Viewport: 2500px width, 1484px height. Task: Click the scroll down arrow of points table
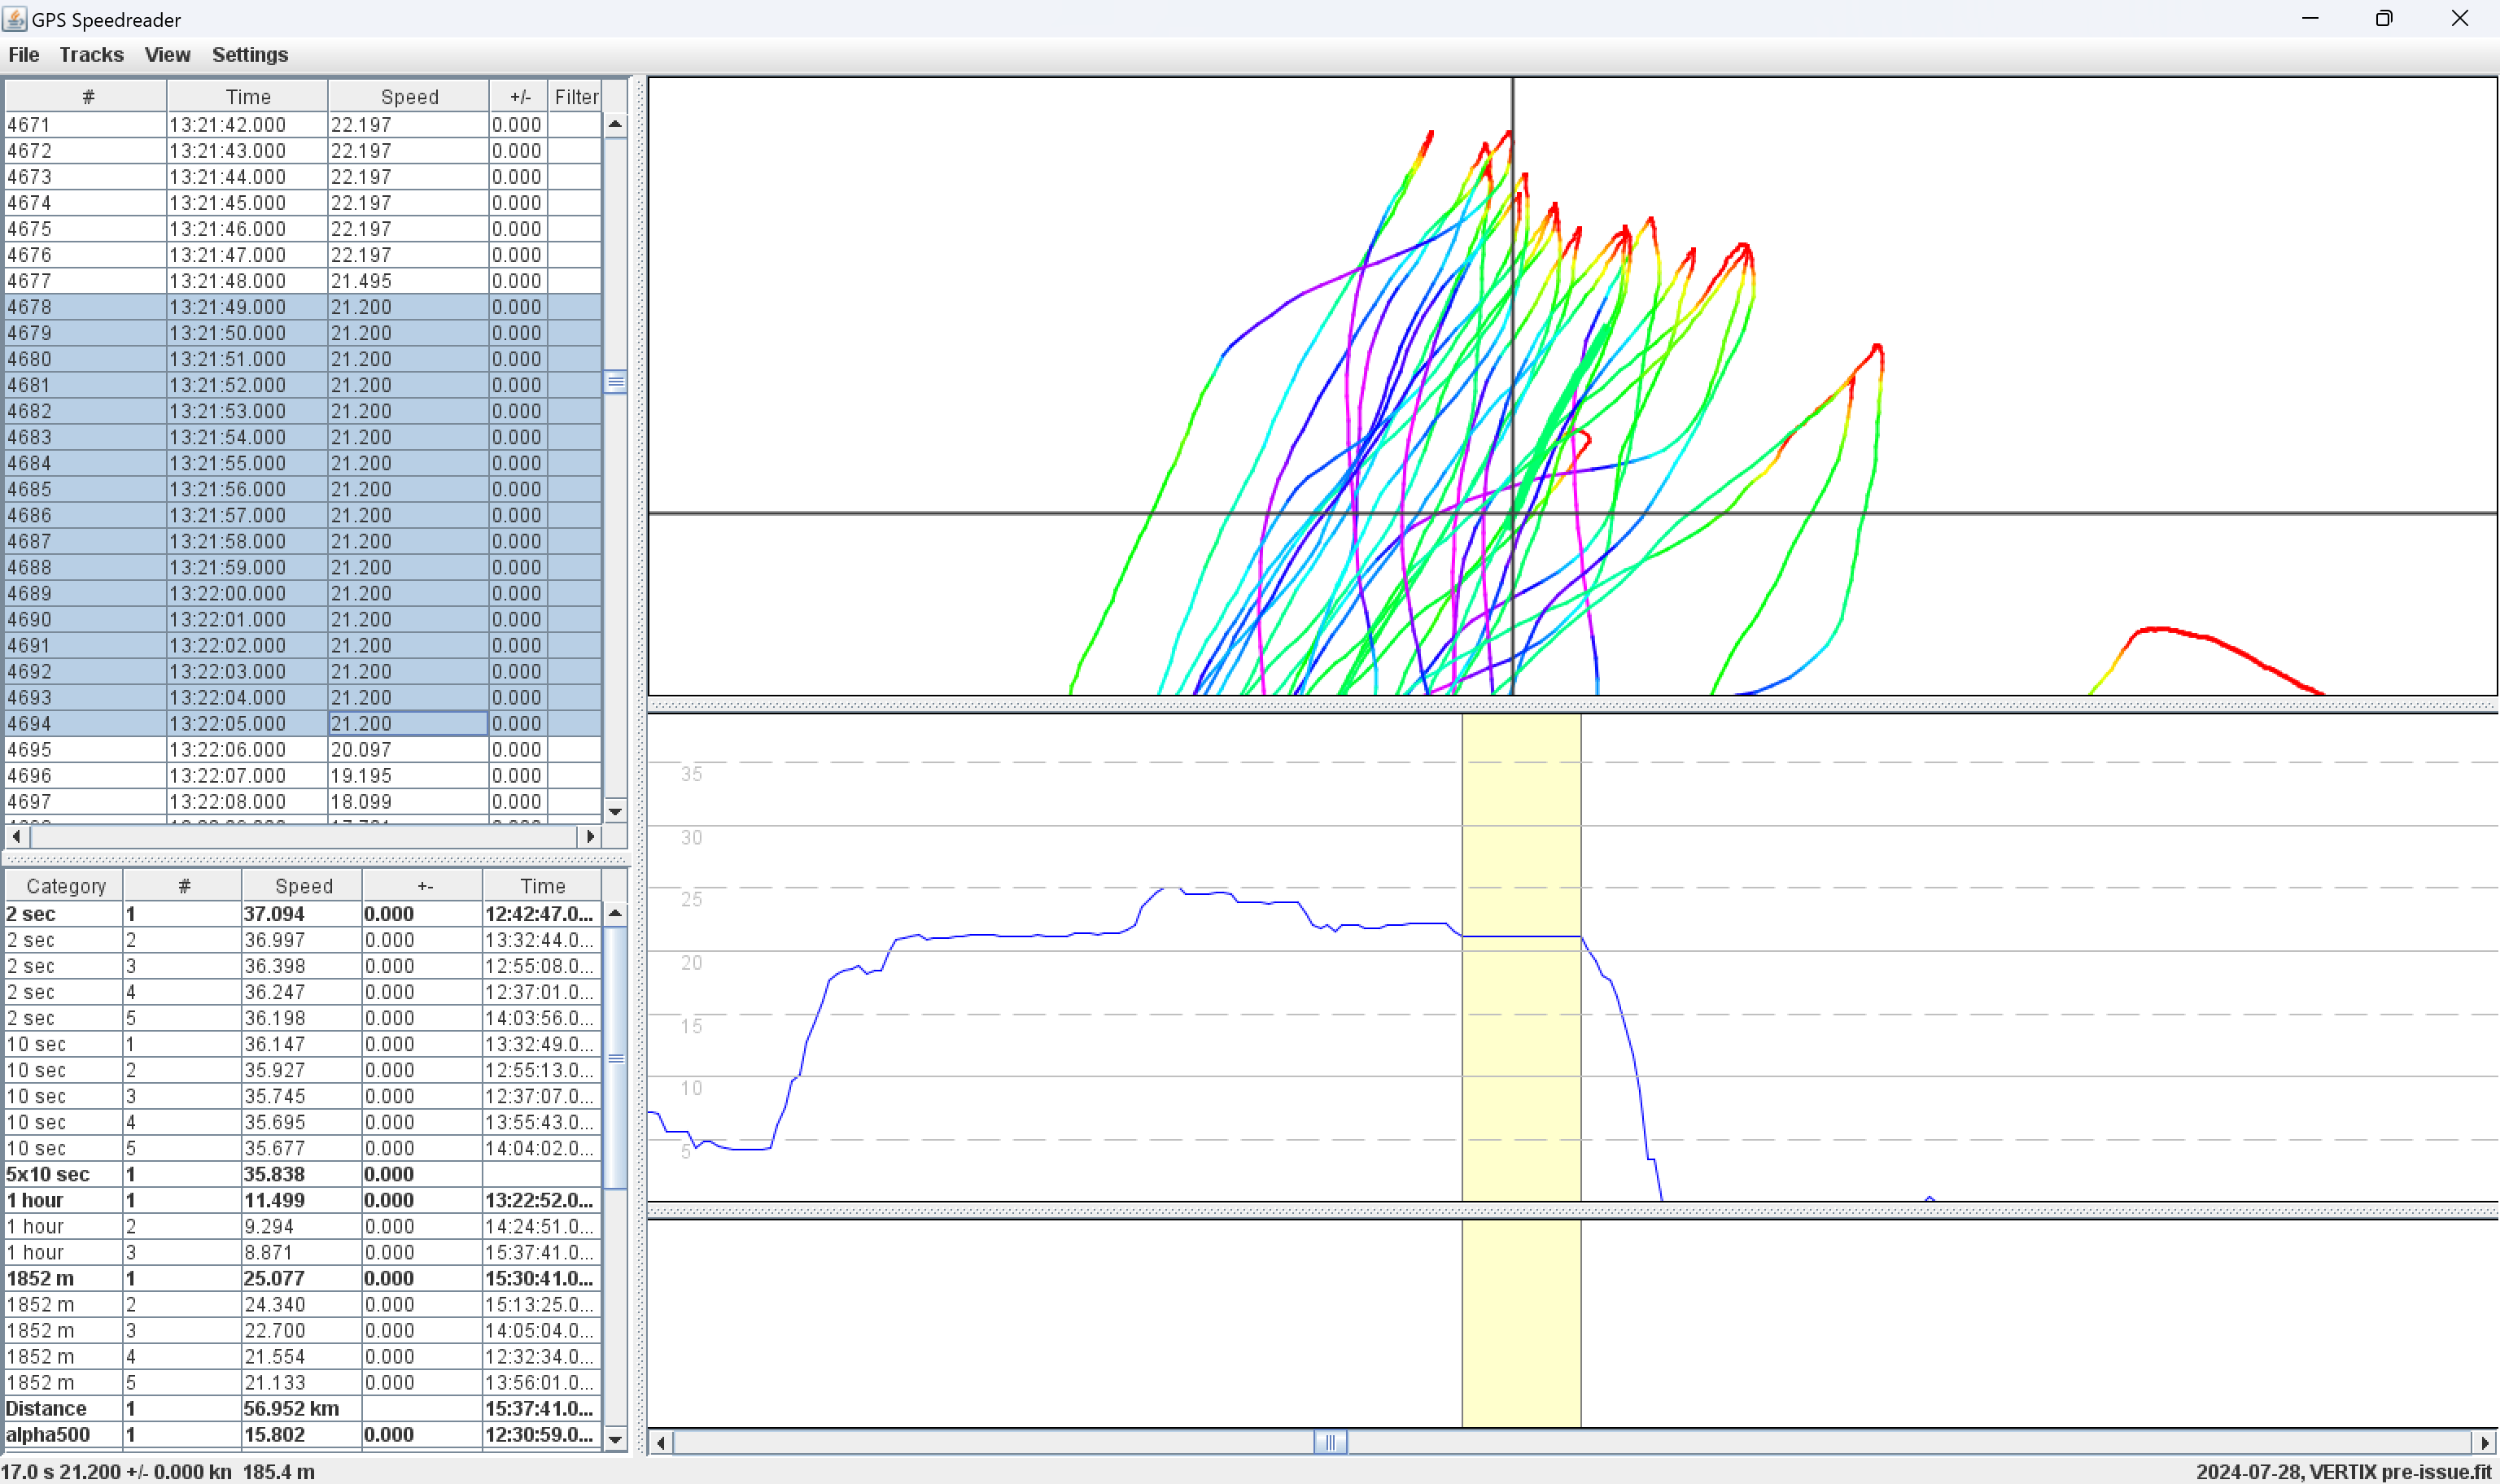tap(615, 811)
